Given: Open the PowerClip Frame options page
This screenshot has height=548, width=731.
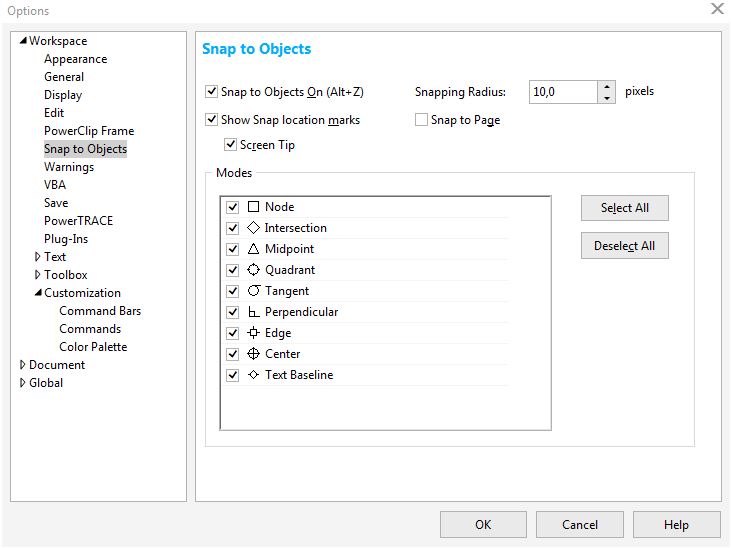Looking at the screenshot, I should pyautogui.click(x=88, y=131).
